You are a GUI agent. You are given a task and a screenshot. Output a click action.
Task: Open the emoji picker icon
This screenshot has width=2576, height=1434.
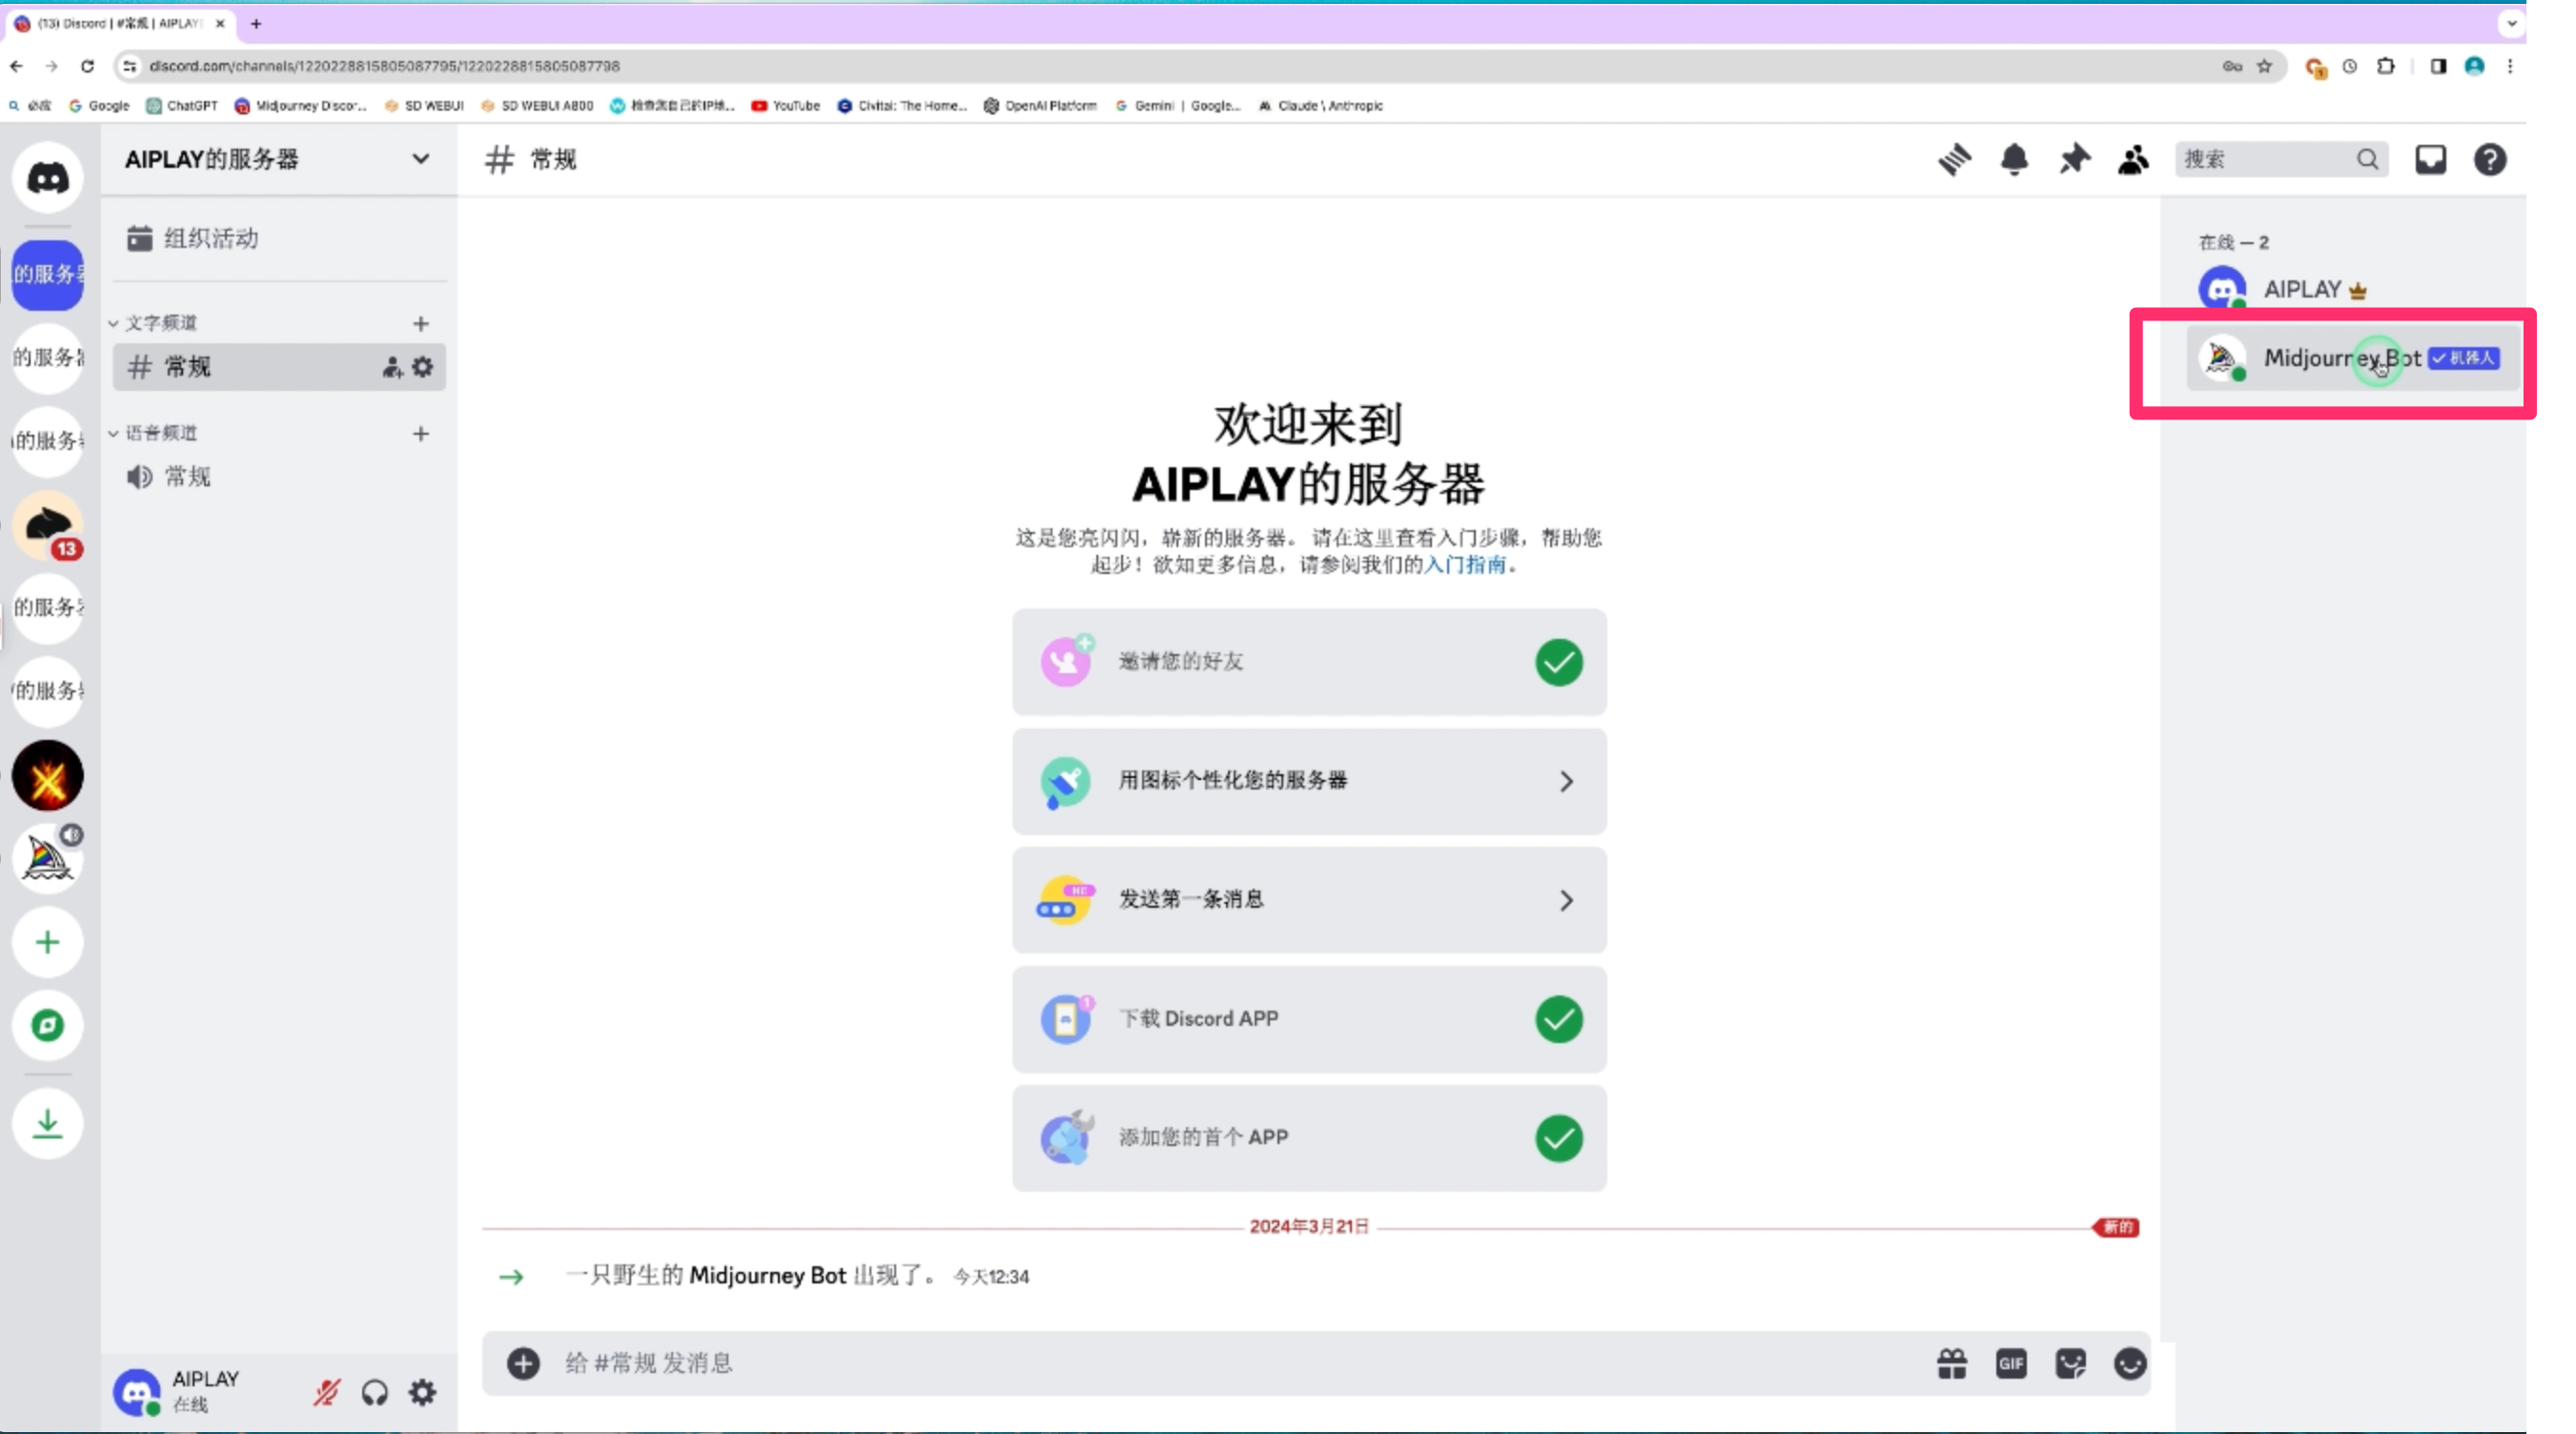(x=2130, y=1363)
